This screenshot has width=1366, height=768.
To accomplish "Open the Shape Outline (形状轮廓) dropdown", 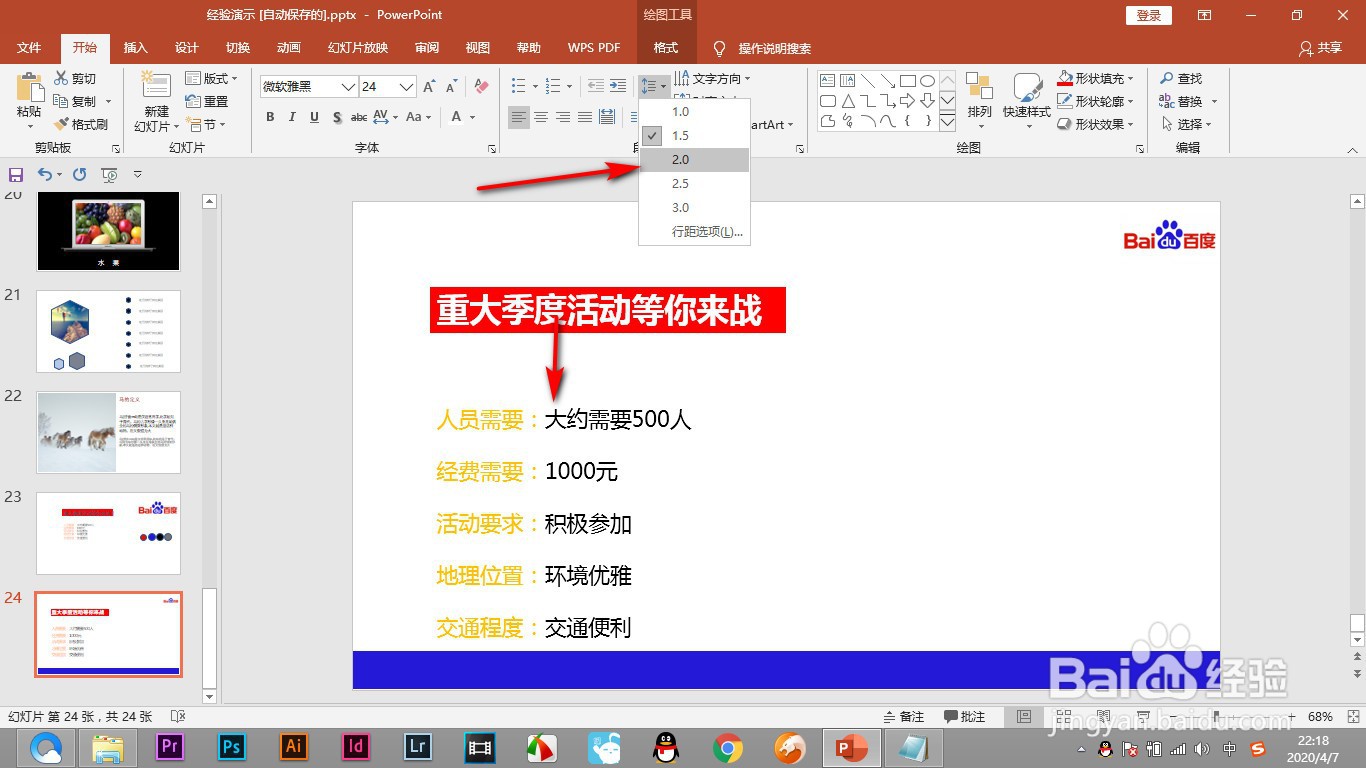I will click(1097, 101).
